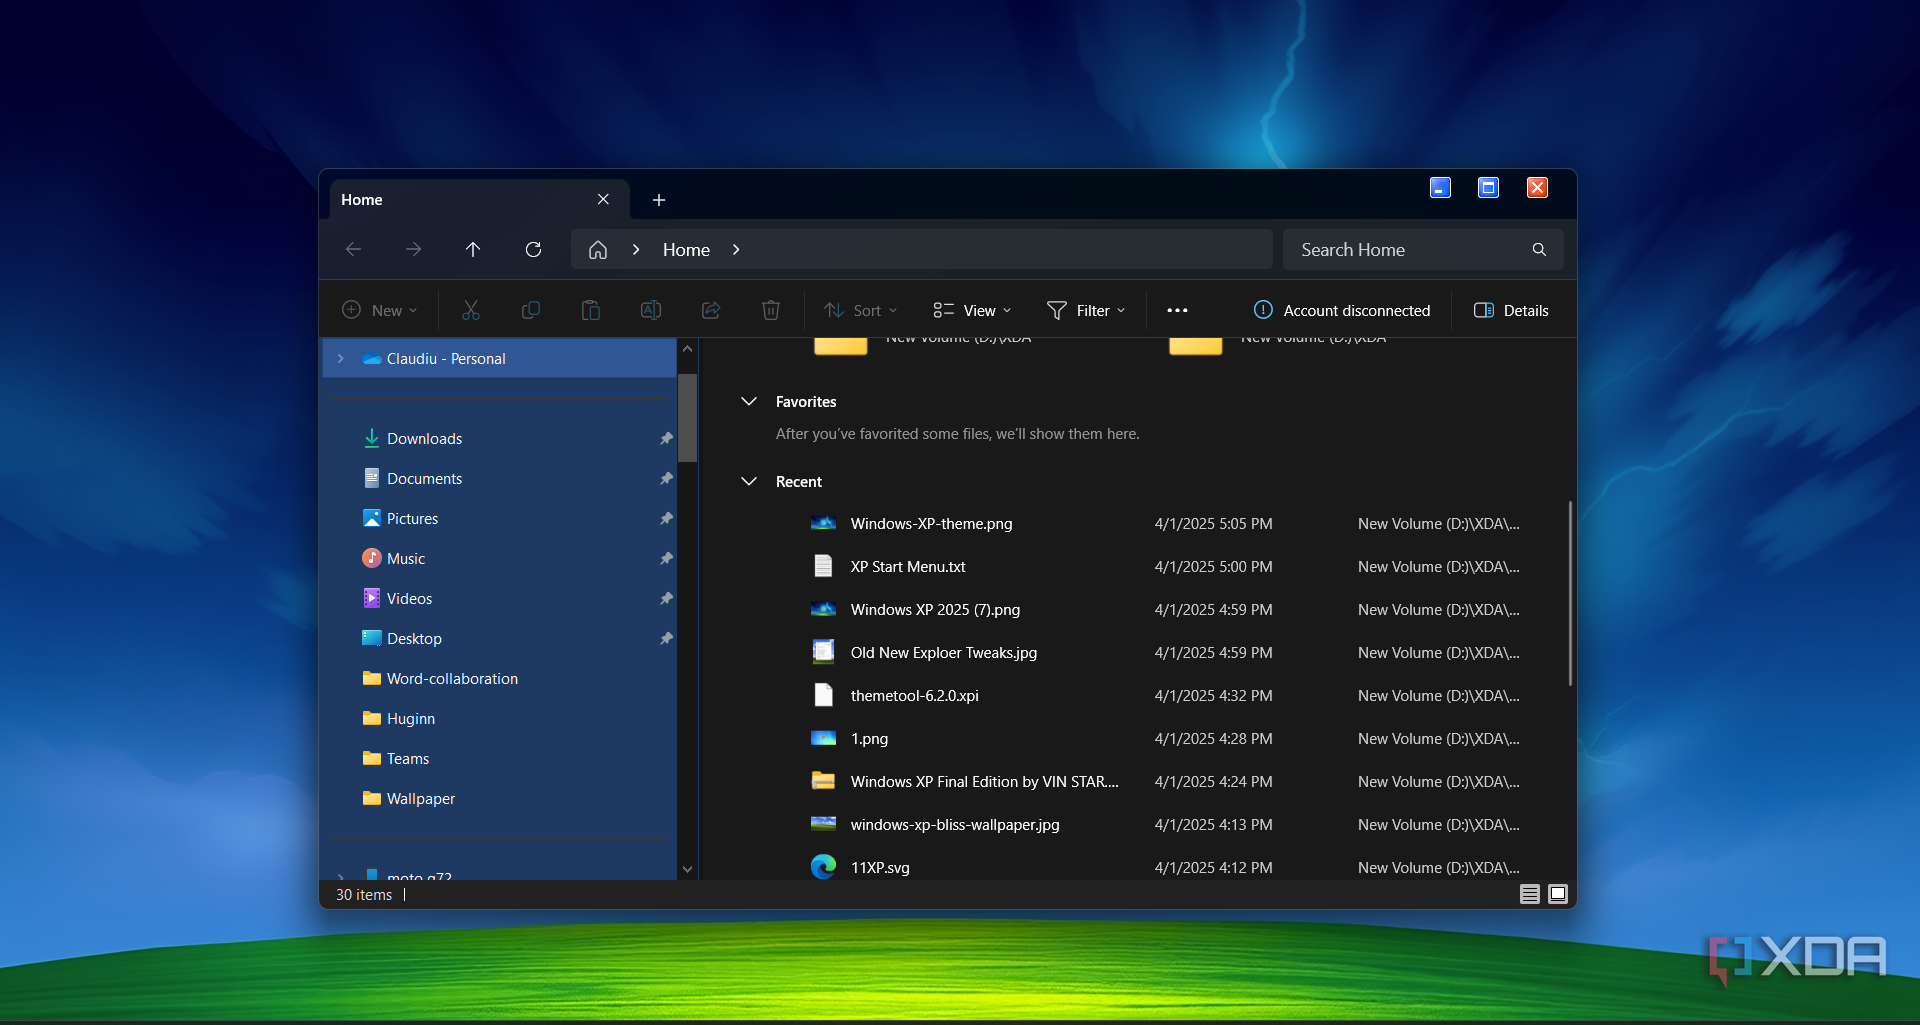The image size is (1920, 1025).
Task: Collapse the Favorites section
Action: pos(749,402)
